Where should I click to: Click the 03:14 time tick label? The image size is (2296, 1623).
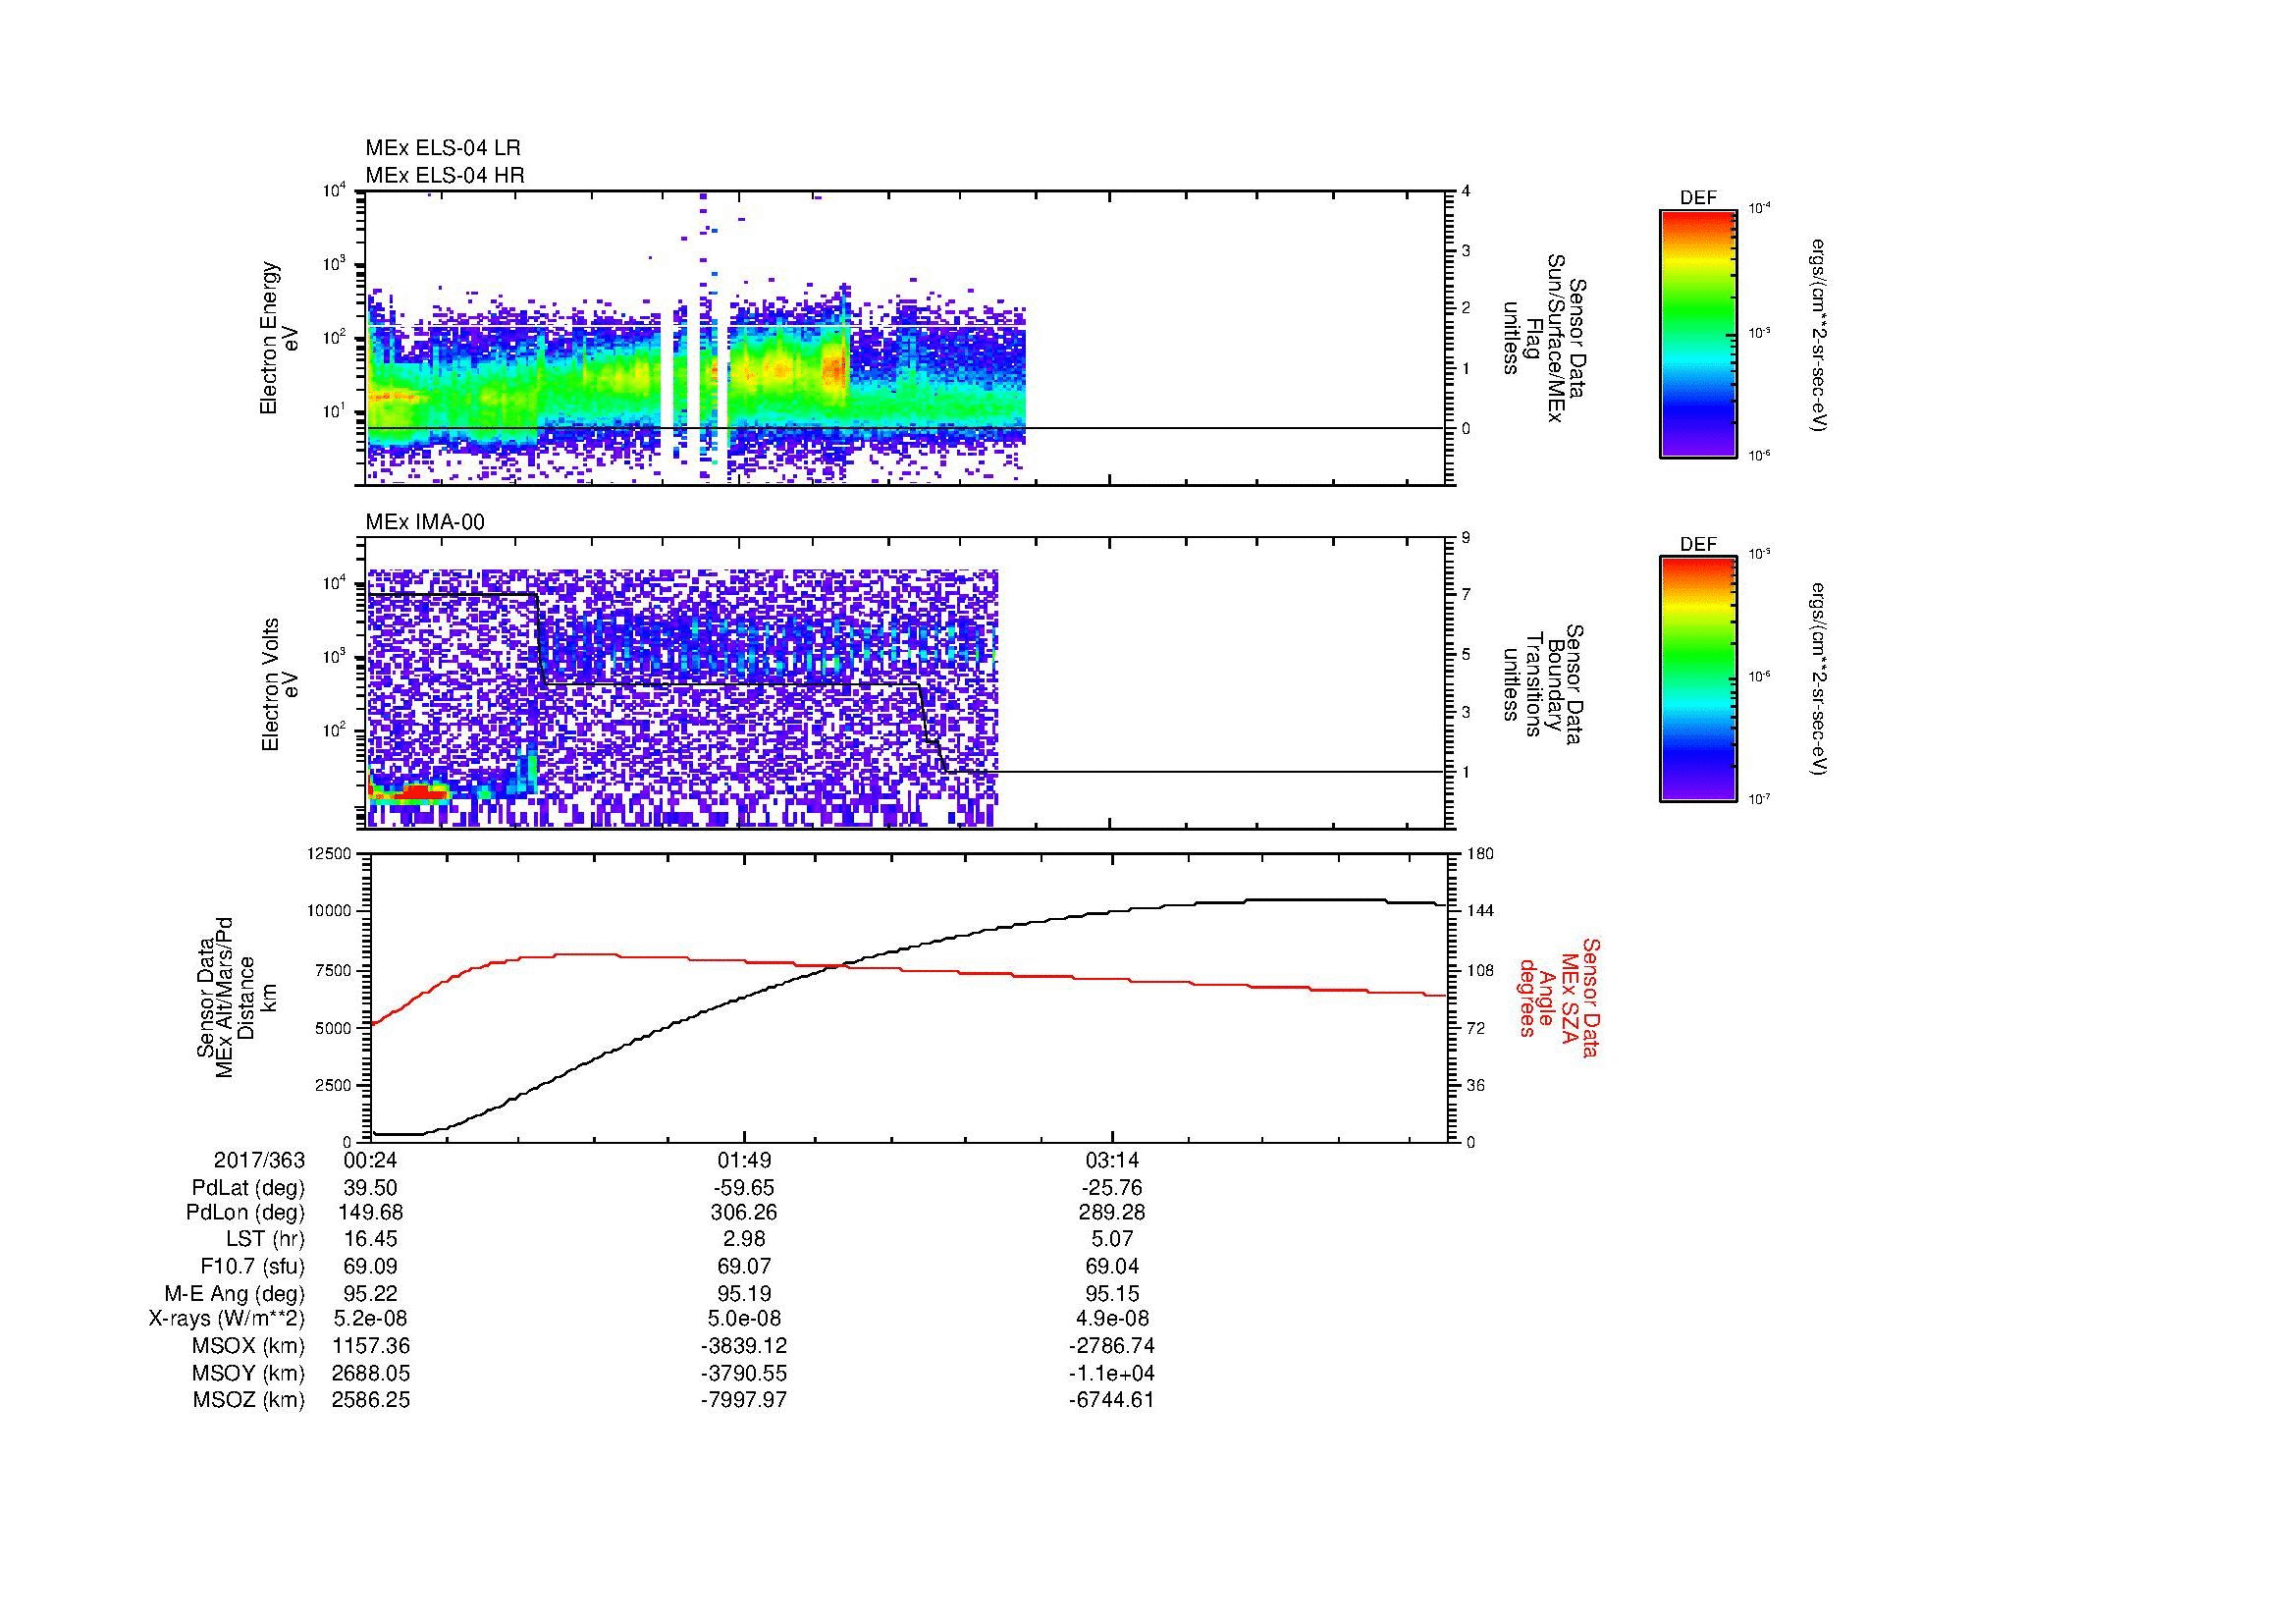(x=1112, y=1160)
